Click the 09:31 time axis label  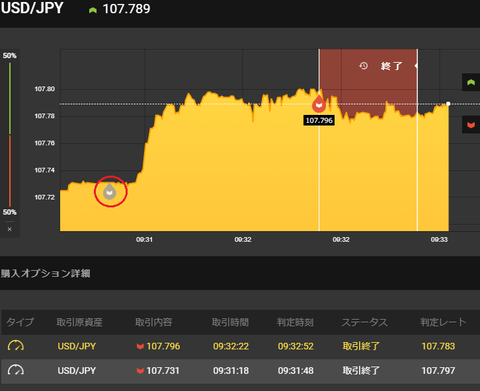click(144, 239)
